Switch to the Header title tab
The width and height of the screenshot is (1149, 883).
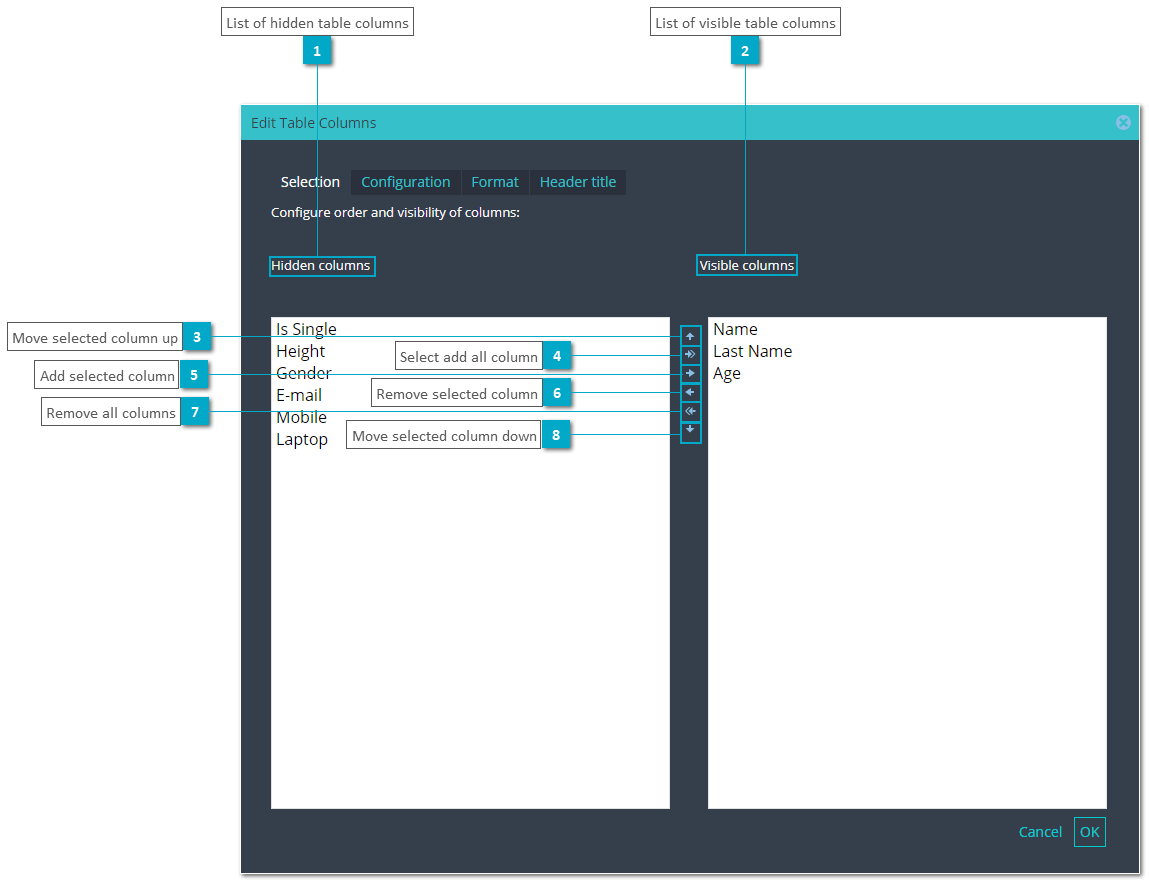pyautogui.click(x=578, y=182)
